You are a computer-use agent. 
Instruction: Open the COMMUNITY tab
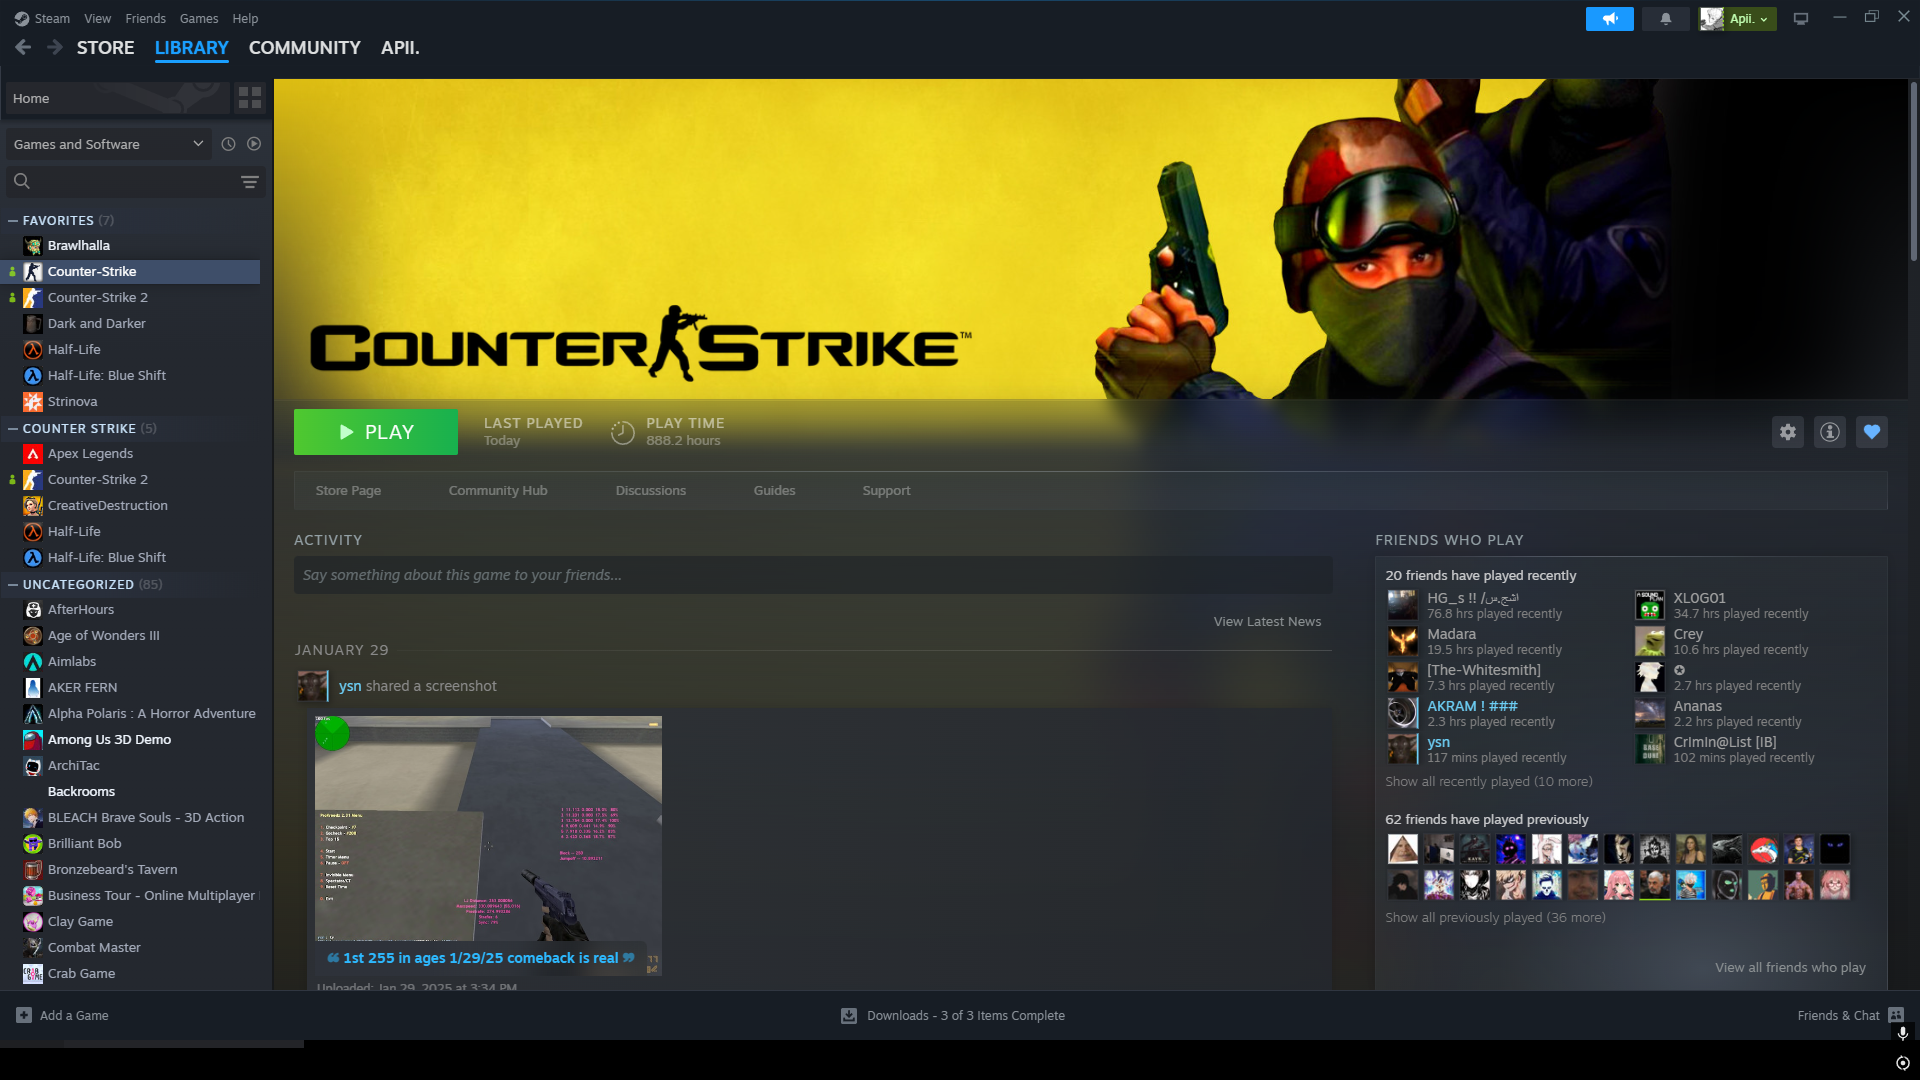(x=304, y=48)
